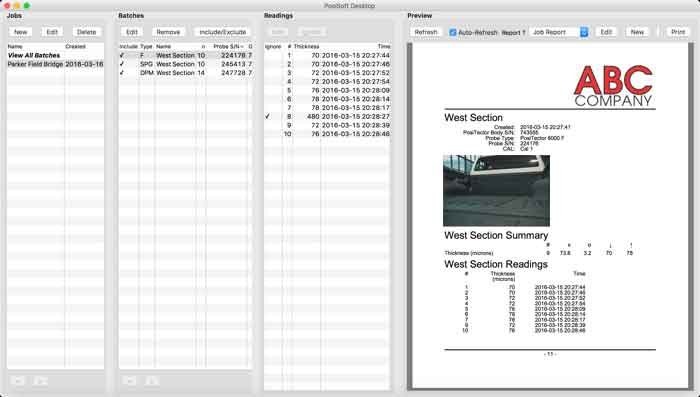This screenshot has height=397, width=700.
Task: Select reading 2 at 20:27:46
Action: click(327, 64)
